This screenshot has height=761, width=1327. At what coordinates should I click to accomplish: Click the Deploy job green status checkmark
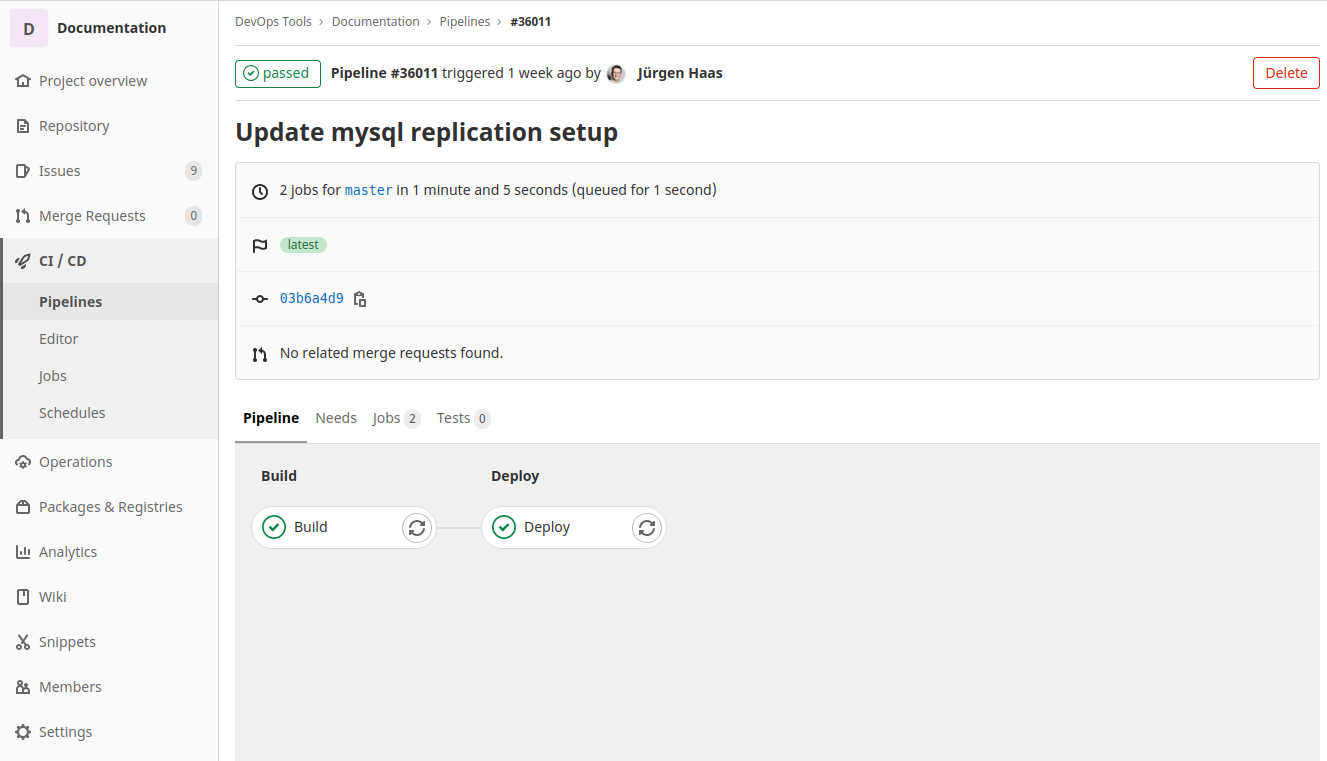click(x=504, y=527)
